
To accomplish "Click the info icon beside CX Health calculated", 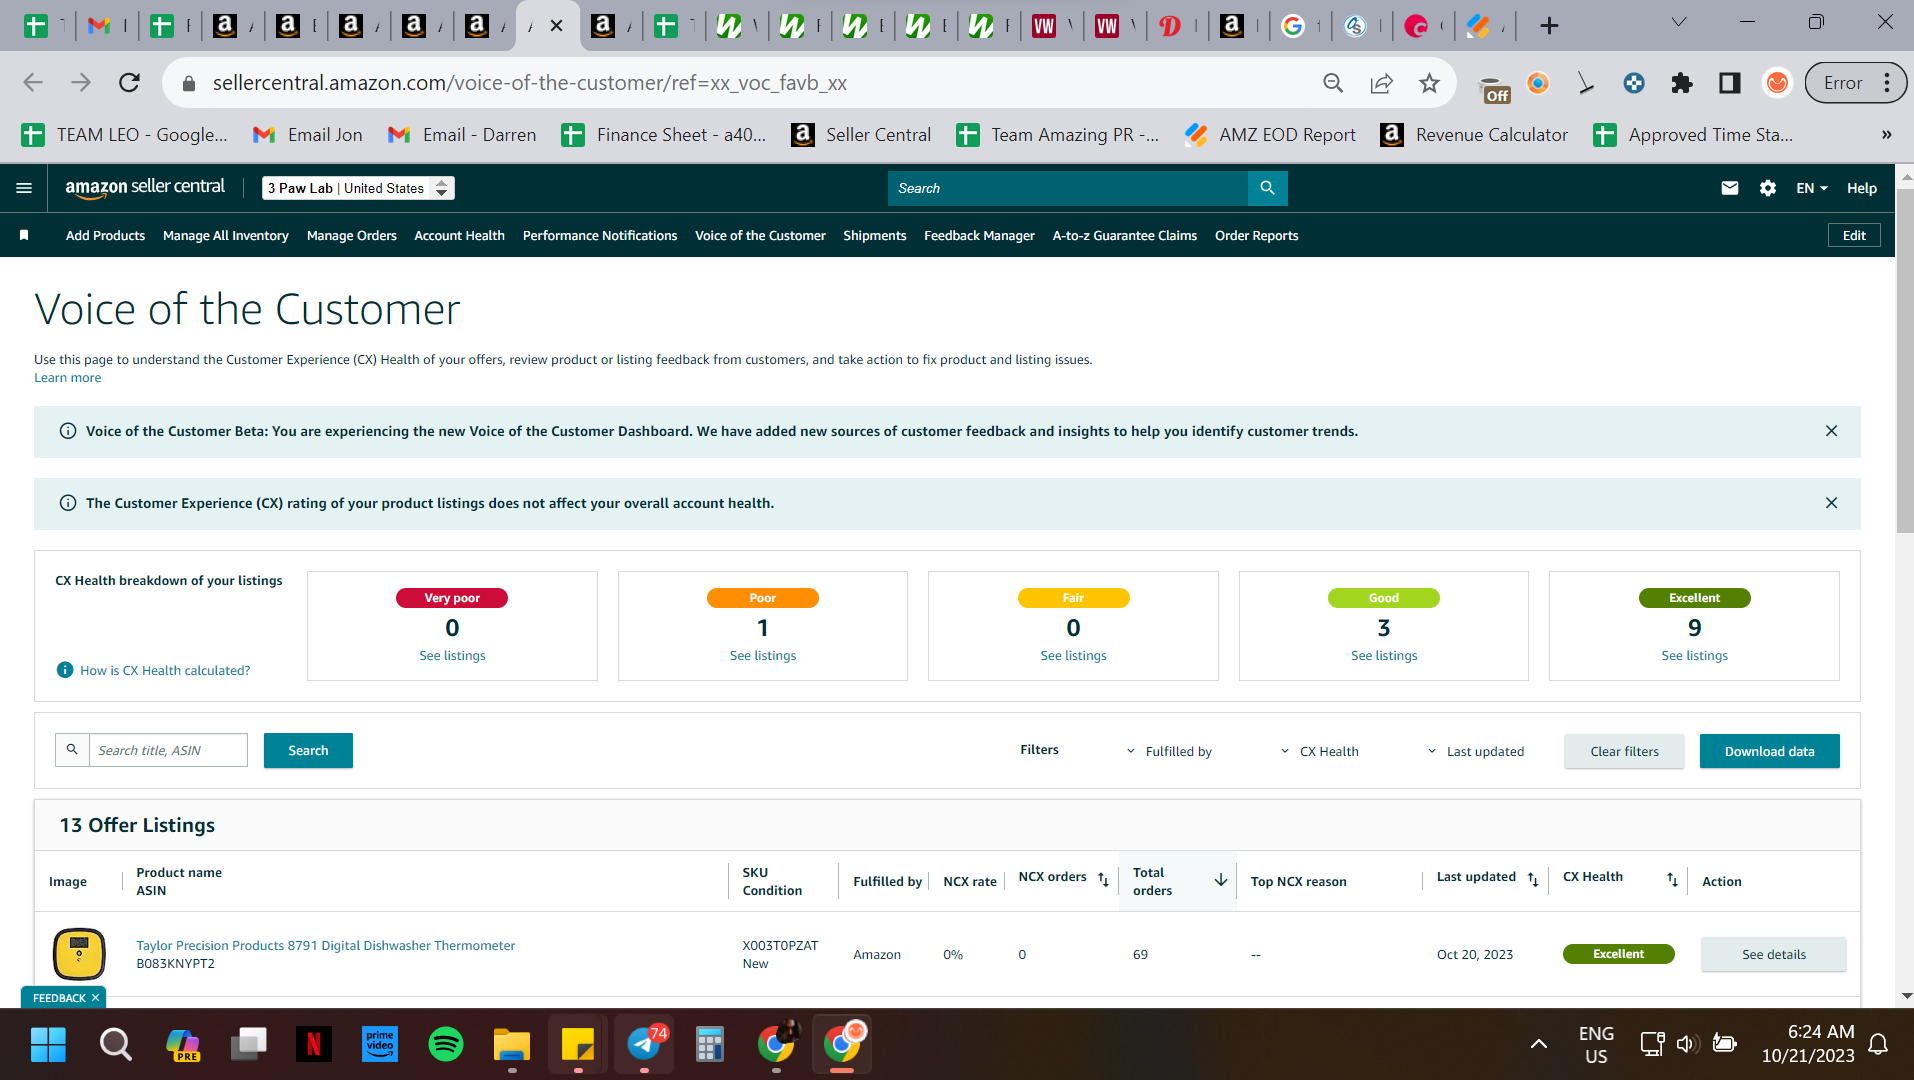I will (x=65, y=670).
